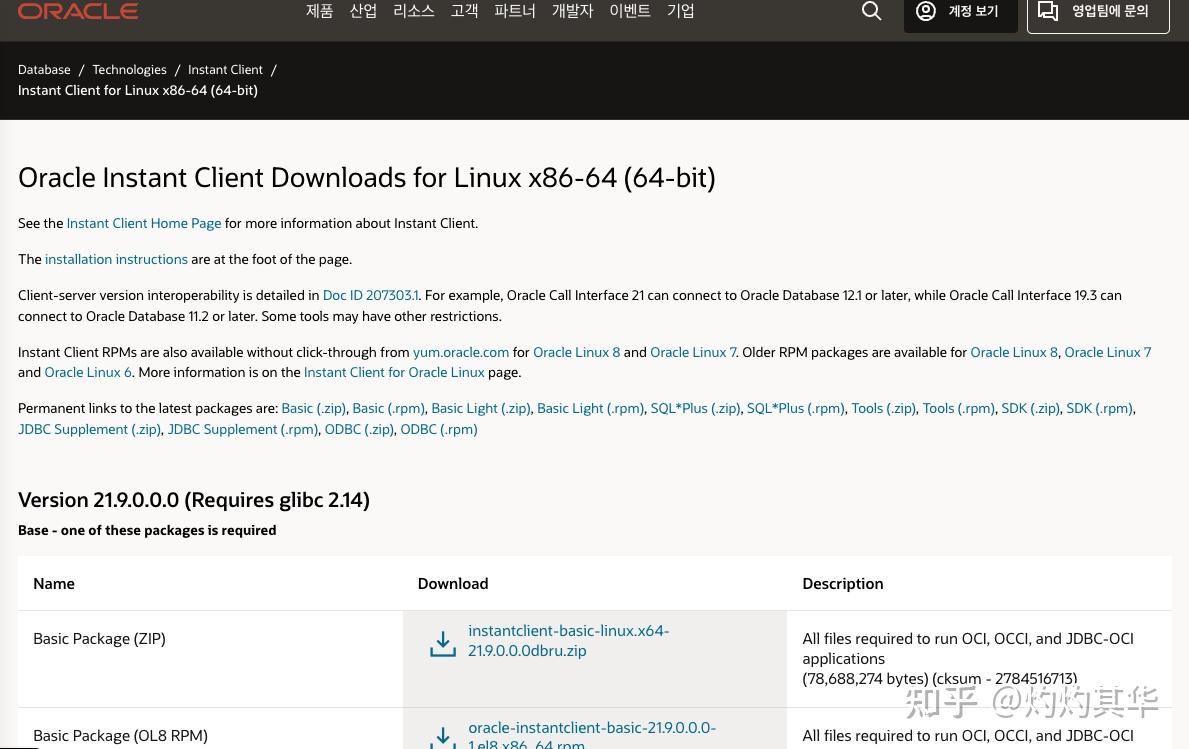Click the chat icon next to 영업팀에 문의
Screen dimensions: 1189x749
tap(1048, 11)
